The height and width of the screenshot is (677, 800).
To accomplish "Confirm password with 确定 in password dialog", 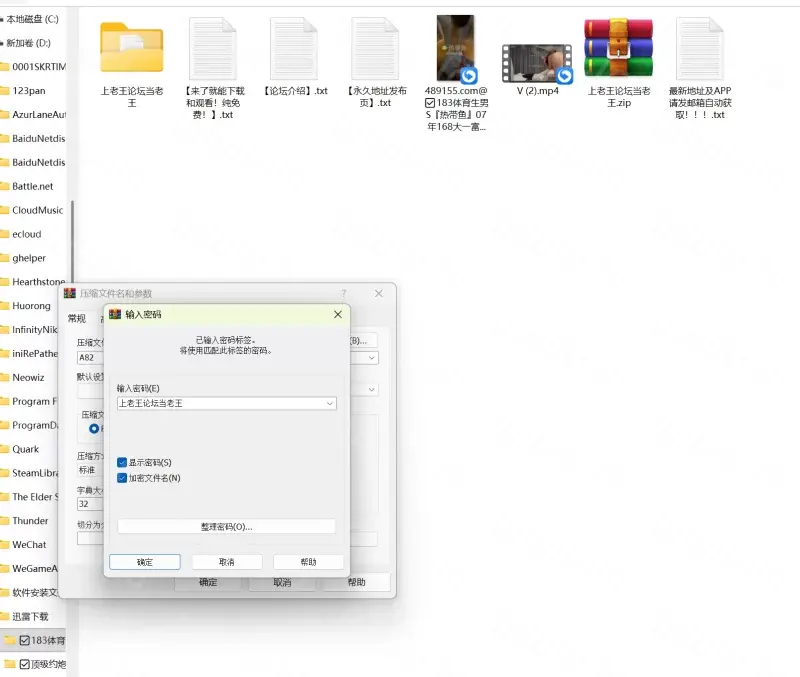I will click(145, 562).
